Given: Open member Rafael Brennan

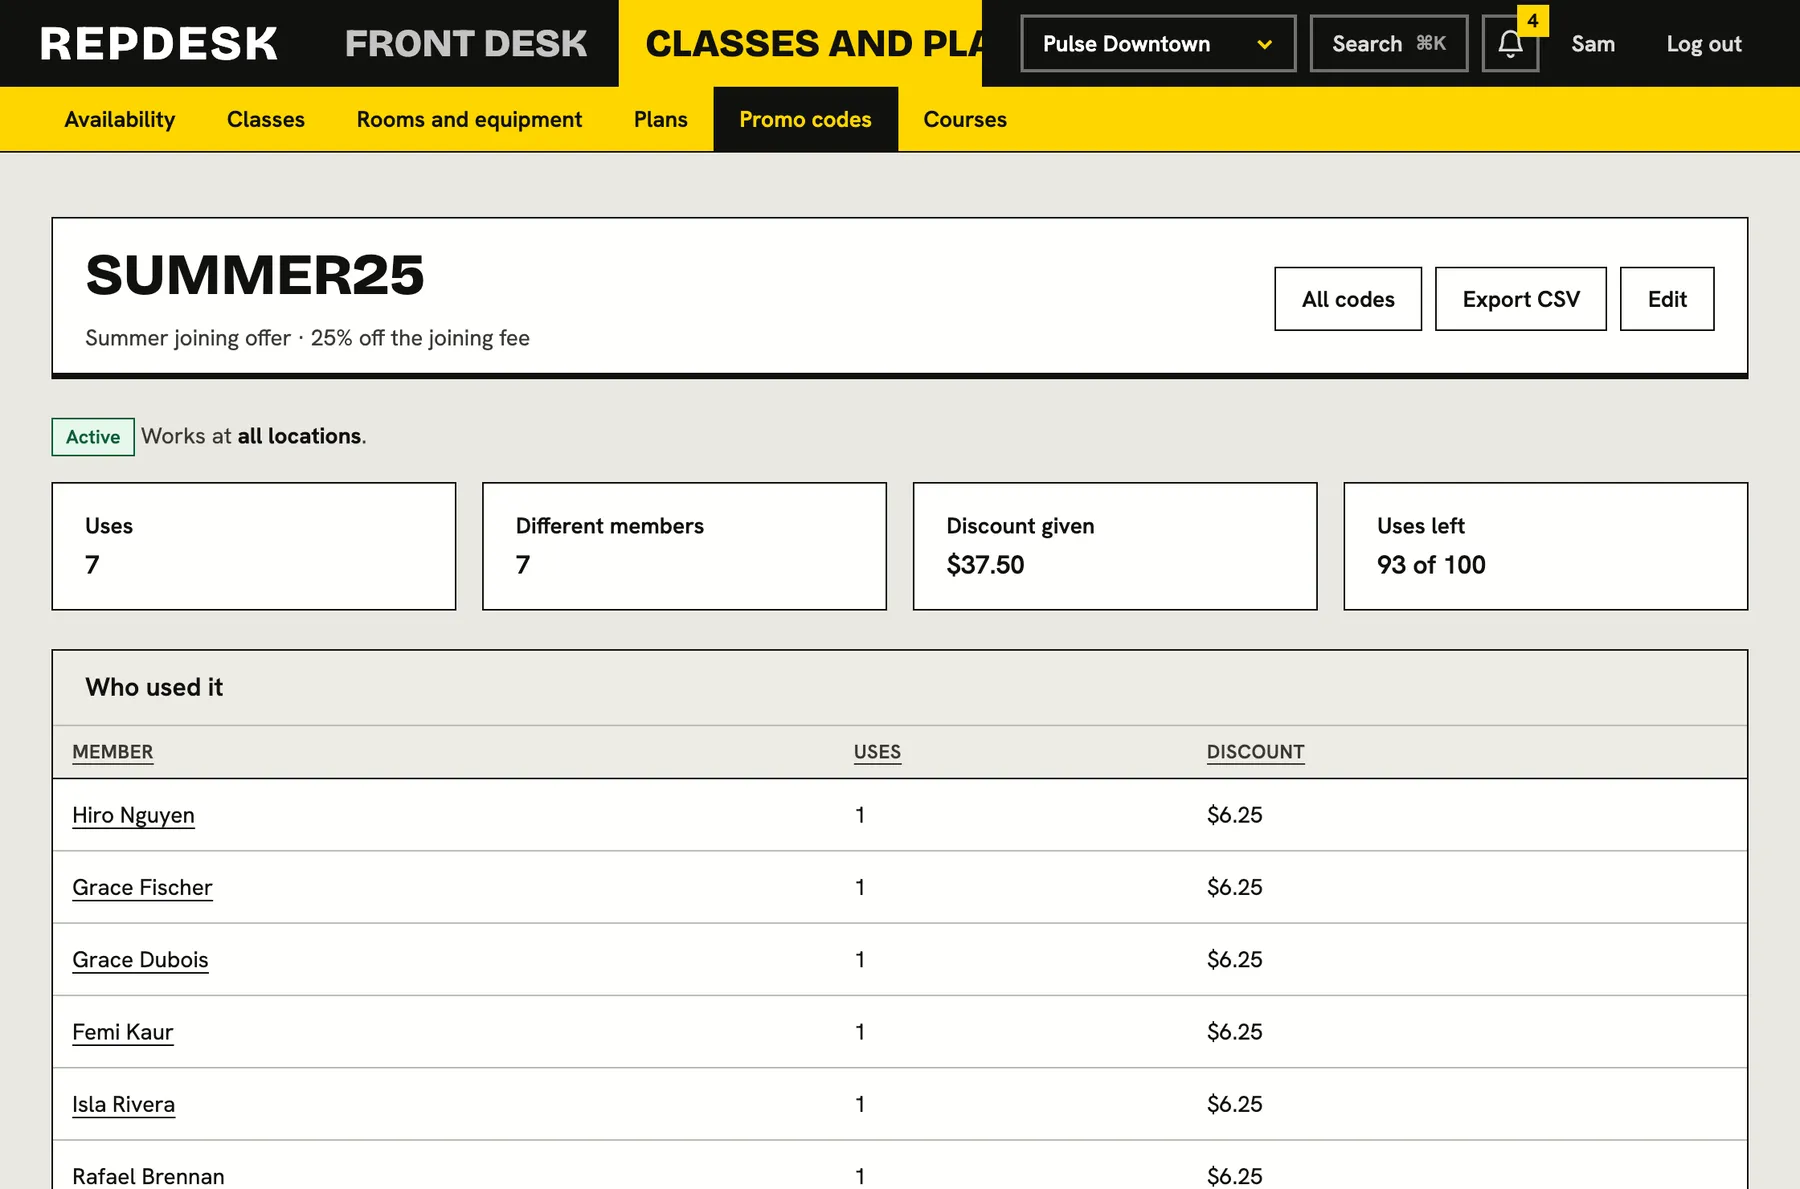Looking at the screenshot, I should (148, 1176).
